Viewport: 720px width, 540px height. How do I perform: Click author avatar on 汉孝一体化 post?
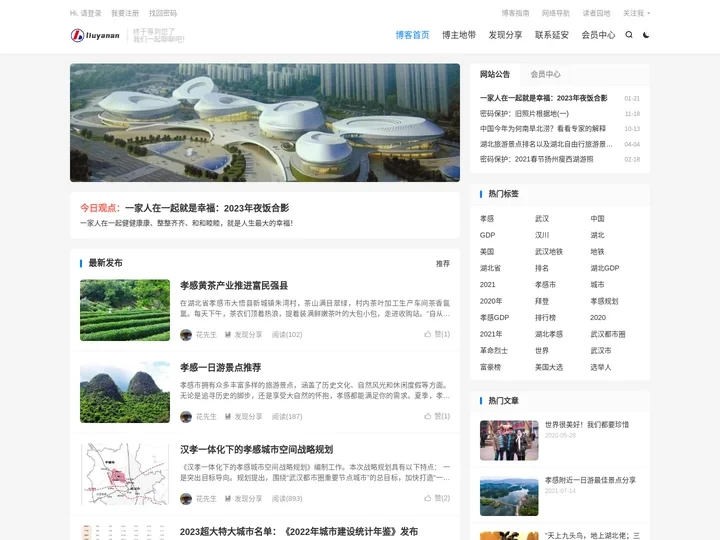pyautogui.click(x=186, y=499)
